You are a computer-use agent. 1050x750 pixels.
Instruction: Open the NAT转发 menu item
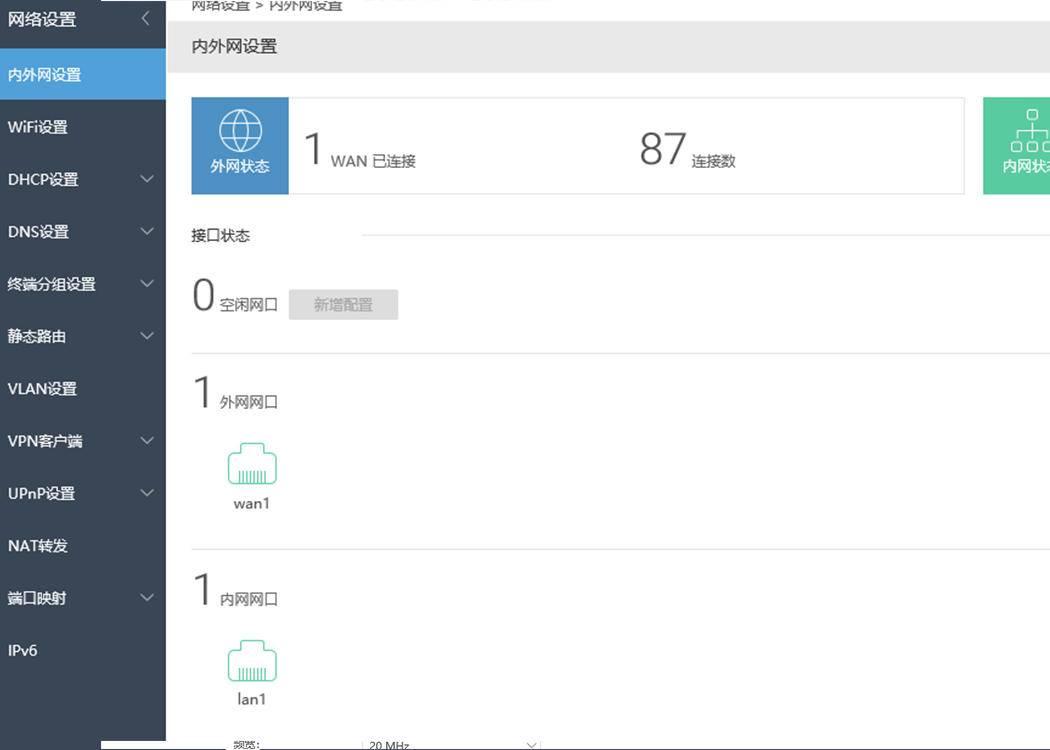(83, 545)
